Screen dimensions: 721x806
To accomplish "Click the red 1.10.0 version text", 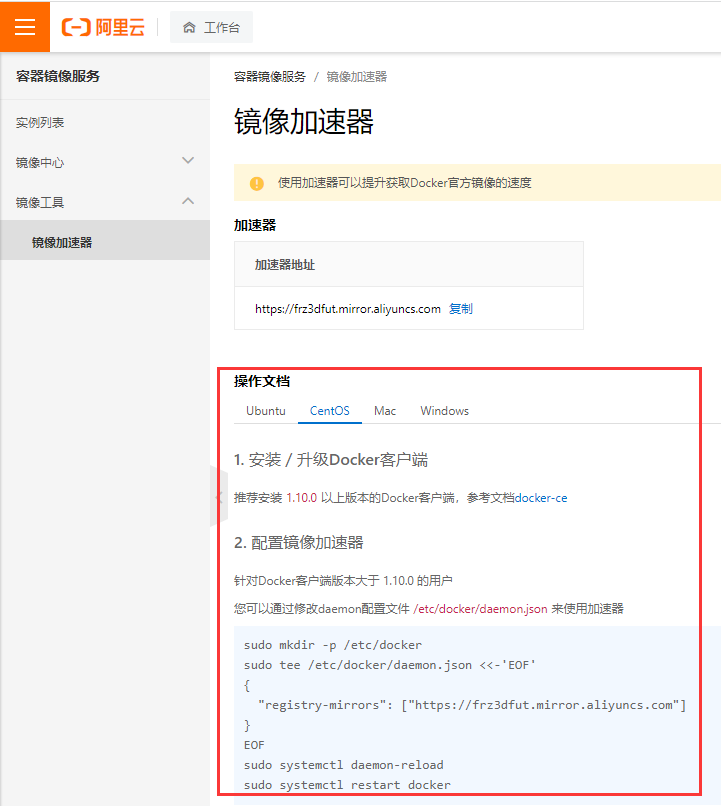I will click(301, 498).
